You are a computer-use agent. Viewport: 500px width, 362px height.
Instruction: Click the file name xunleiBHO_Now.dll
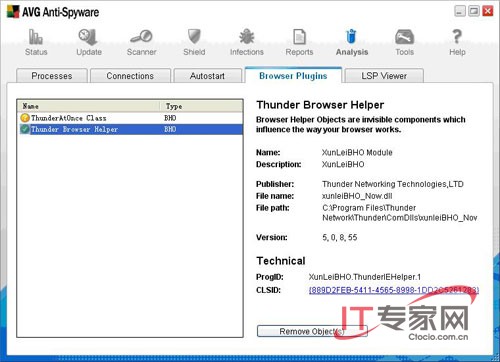[357, 196]
